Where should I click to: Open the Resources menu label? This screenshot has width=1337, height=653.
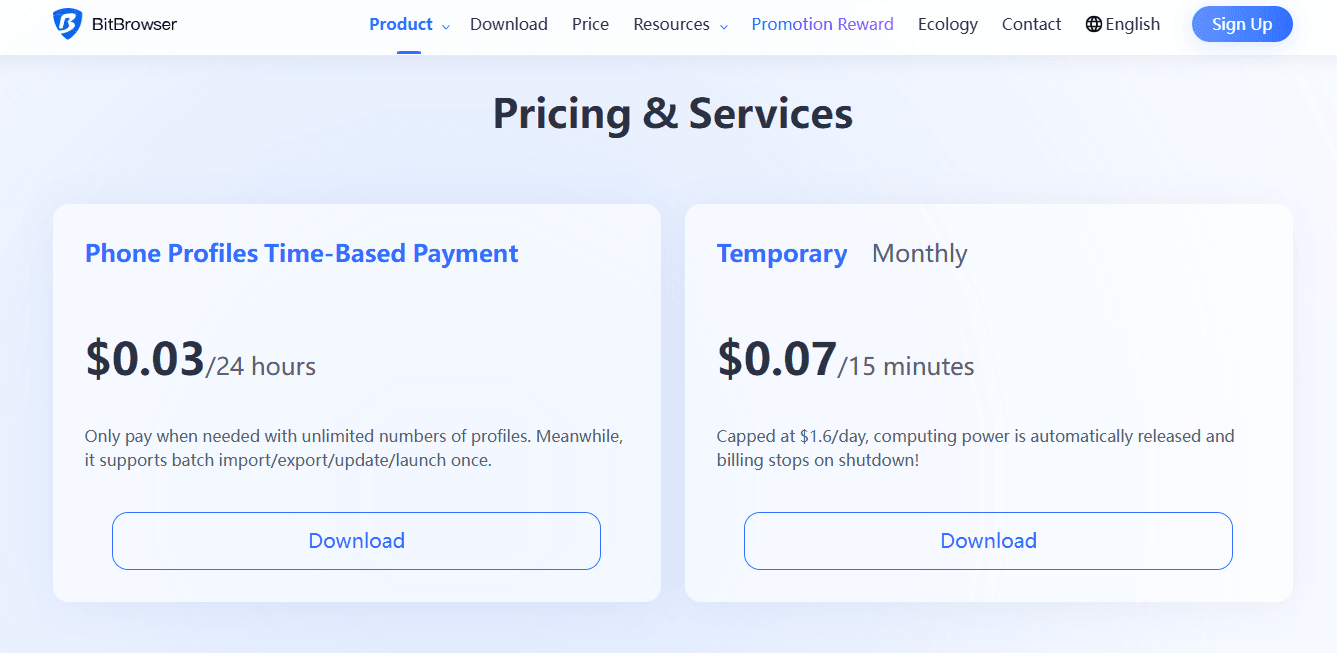(x=671, y=24)
